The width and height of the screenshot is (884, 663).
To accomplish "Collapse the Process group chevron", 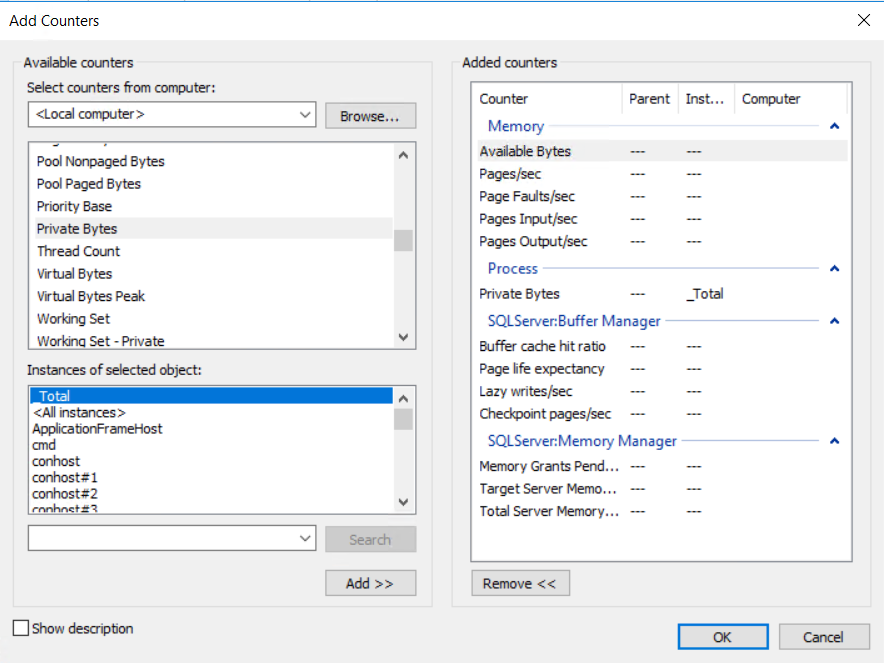I will [834, 269].
